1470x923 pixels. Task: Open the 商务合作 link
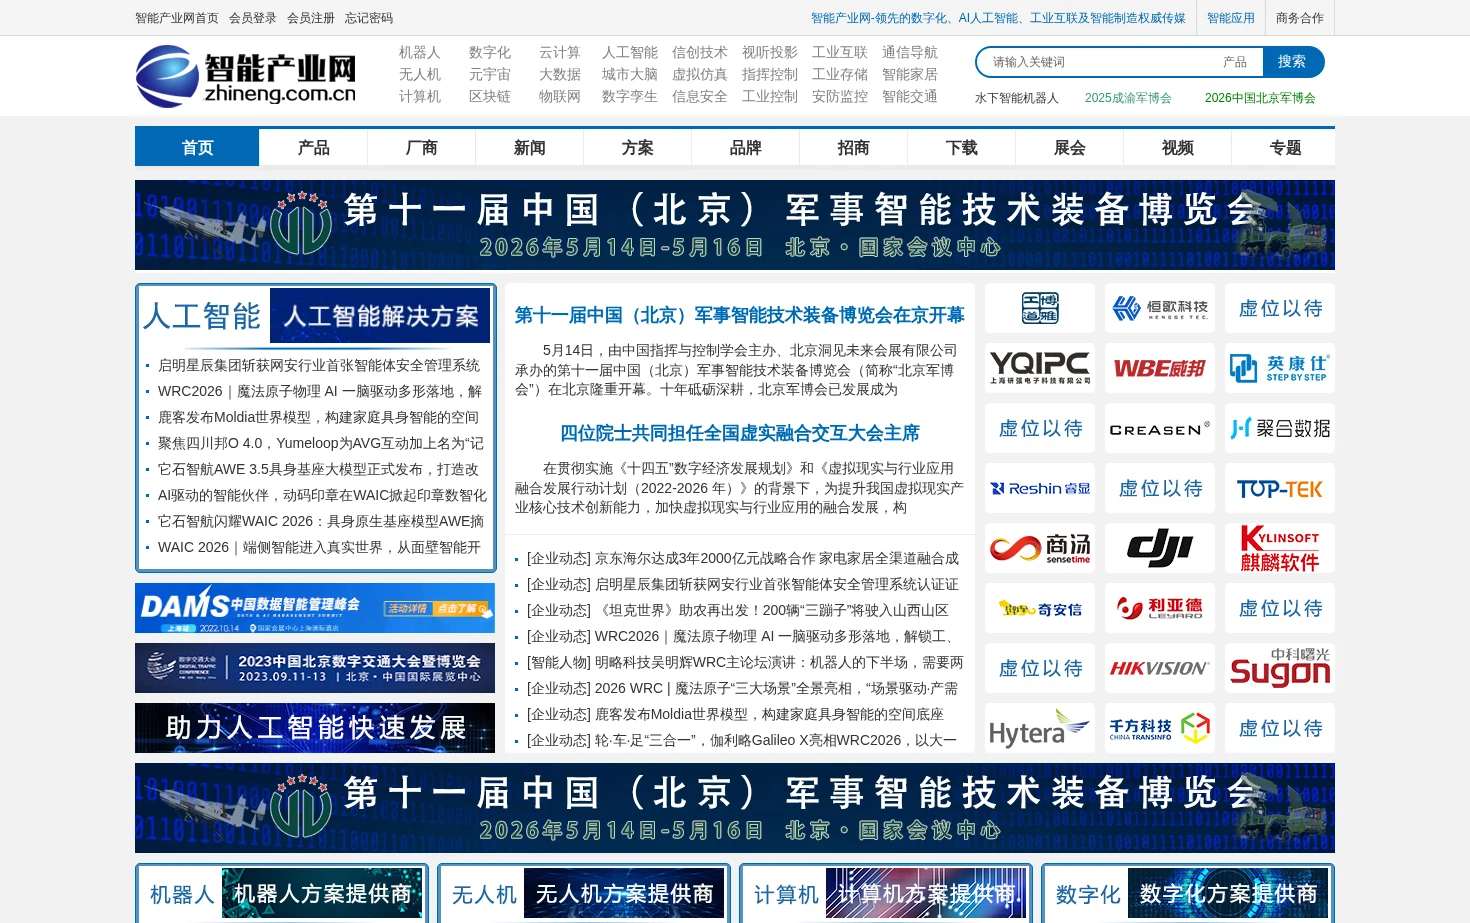coord(1300,18)
